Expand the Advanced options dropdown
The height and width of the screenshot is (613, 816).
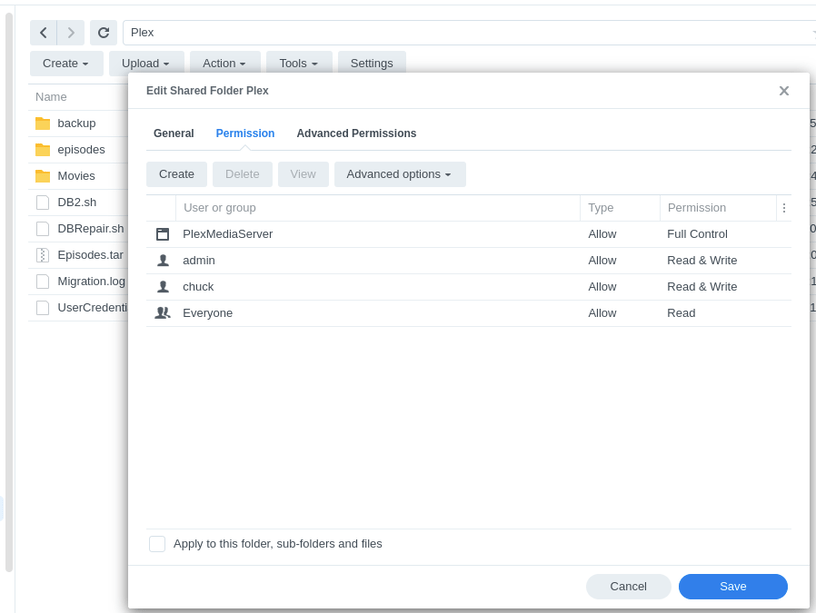pyautogui.click(x=400, y=174)
